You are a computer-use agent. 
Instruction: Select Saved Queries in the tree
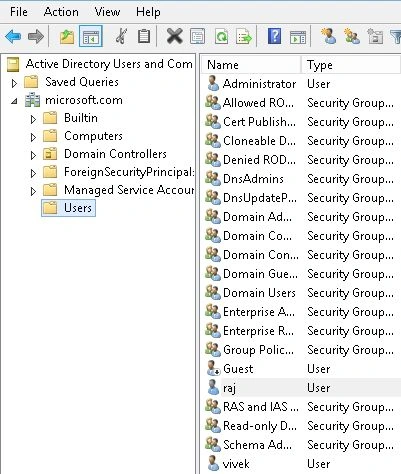click(82, 82)
